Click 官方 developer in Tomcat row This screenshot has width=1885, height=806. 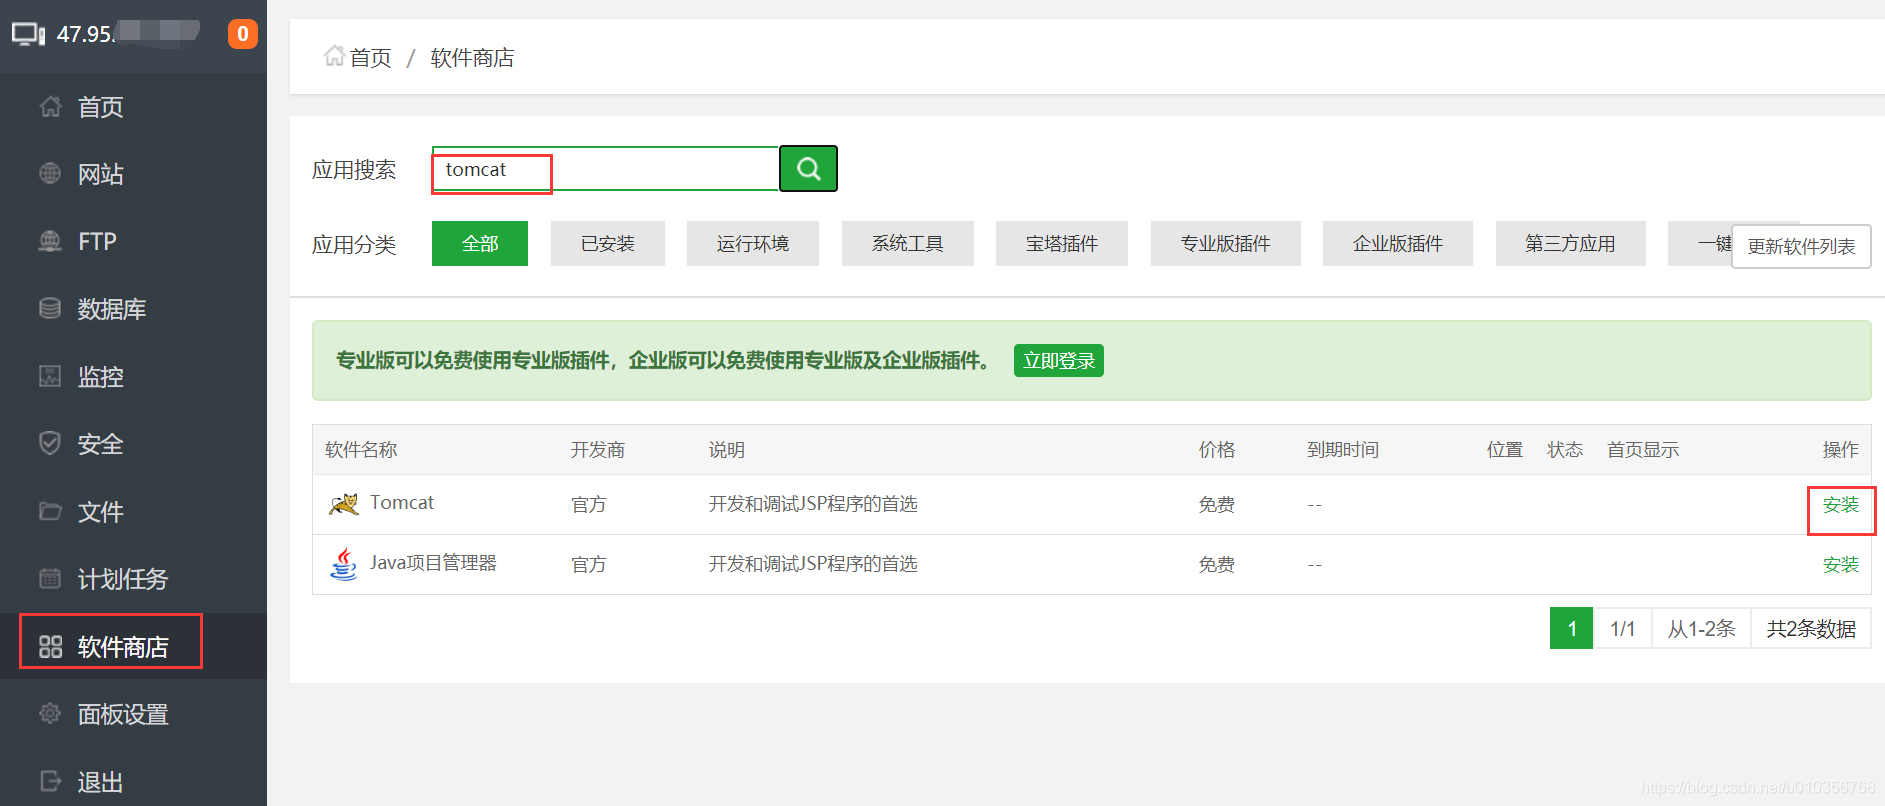pyautogui.click(x=589, y=505)
